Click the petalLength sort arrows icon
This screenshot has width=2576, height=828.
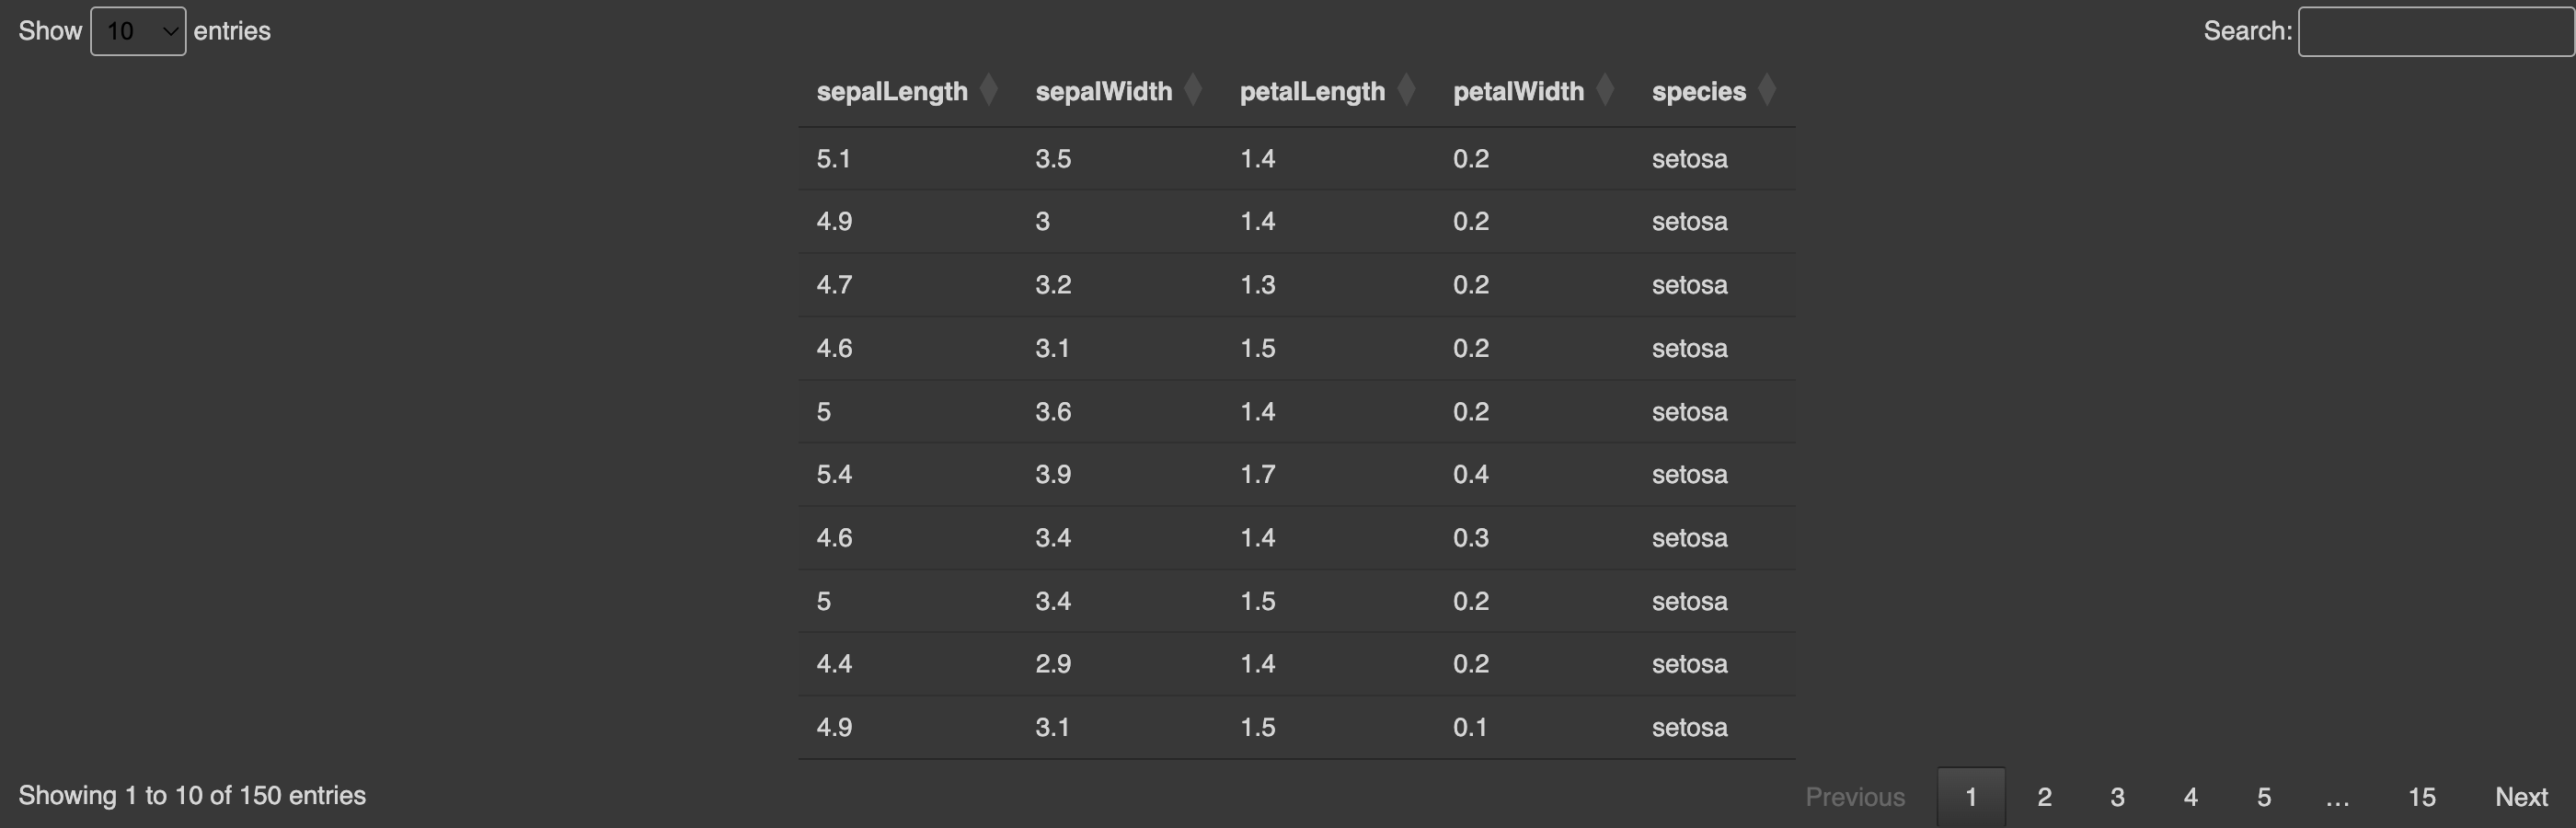coord(1406,90)
